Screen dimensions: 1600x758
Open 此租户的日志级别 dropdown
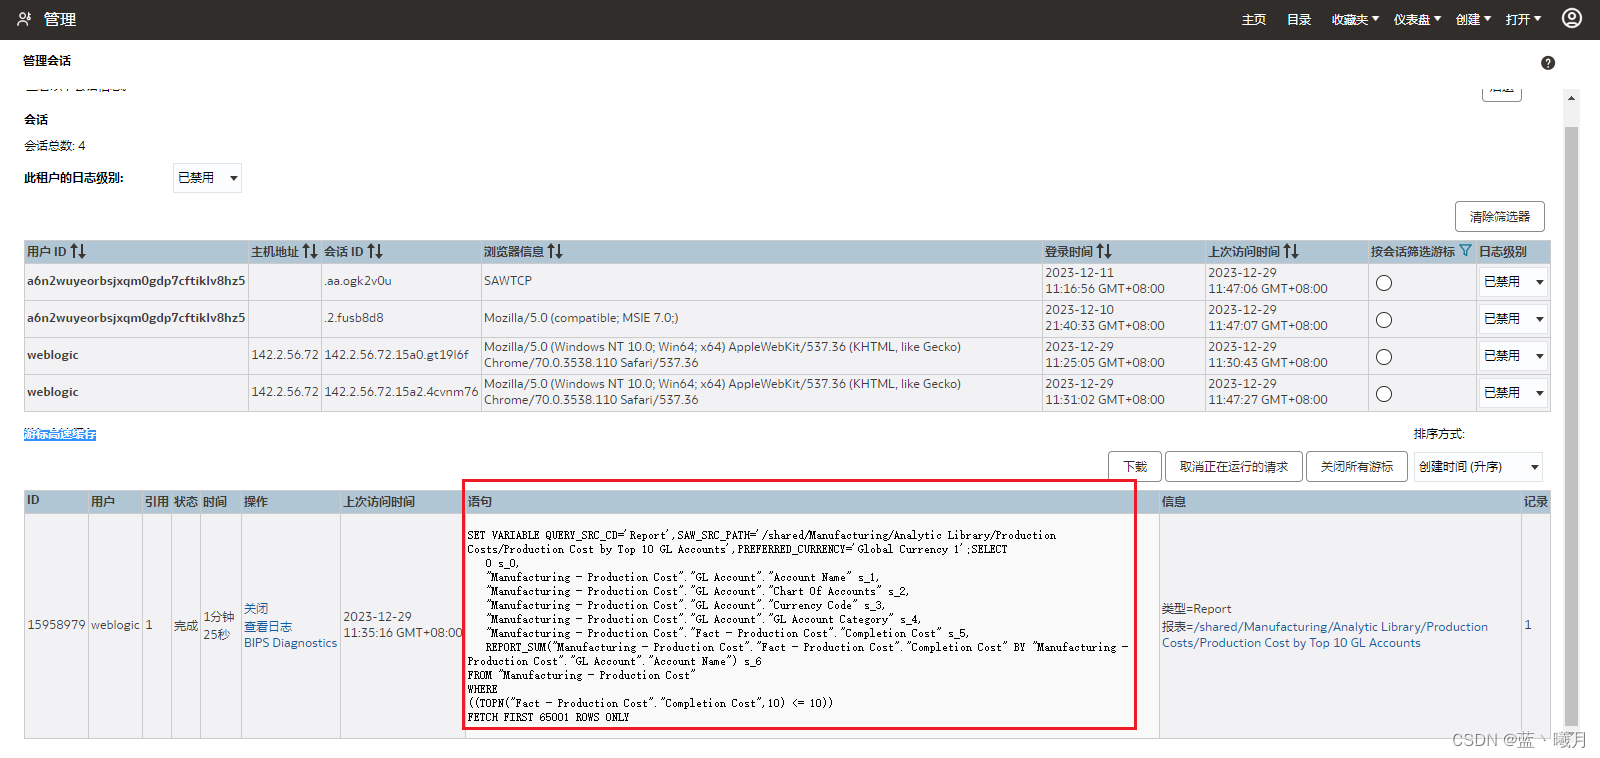(x=207, y=178)
